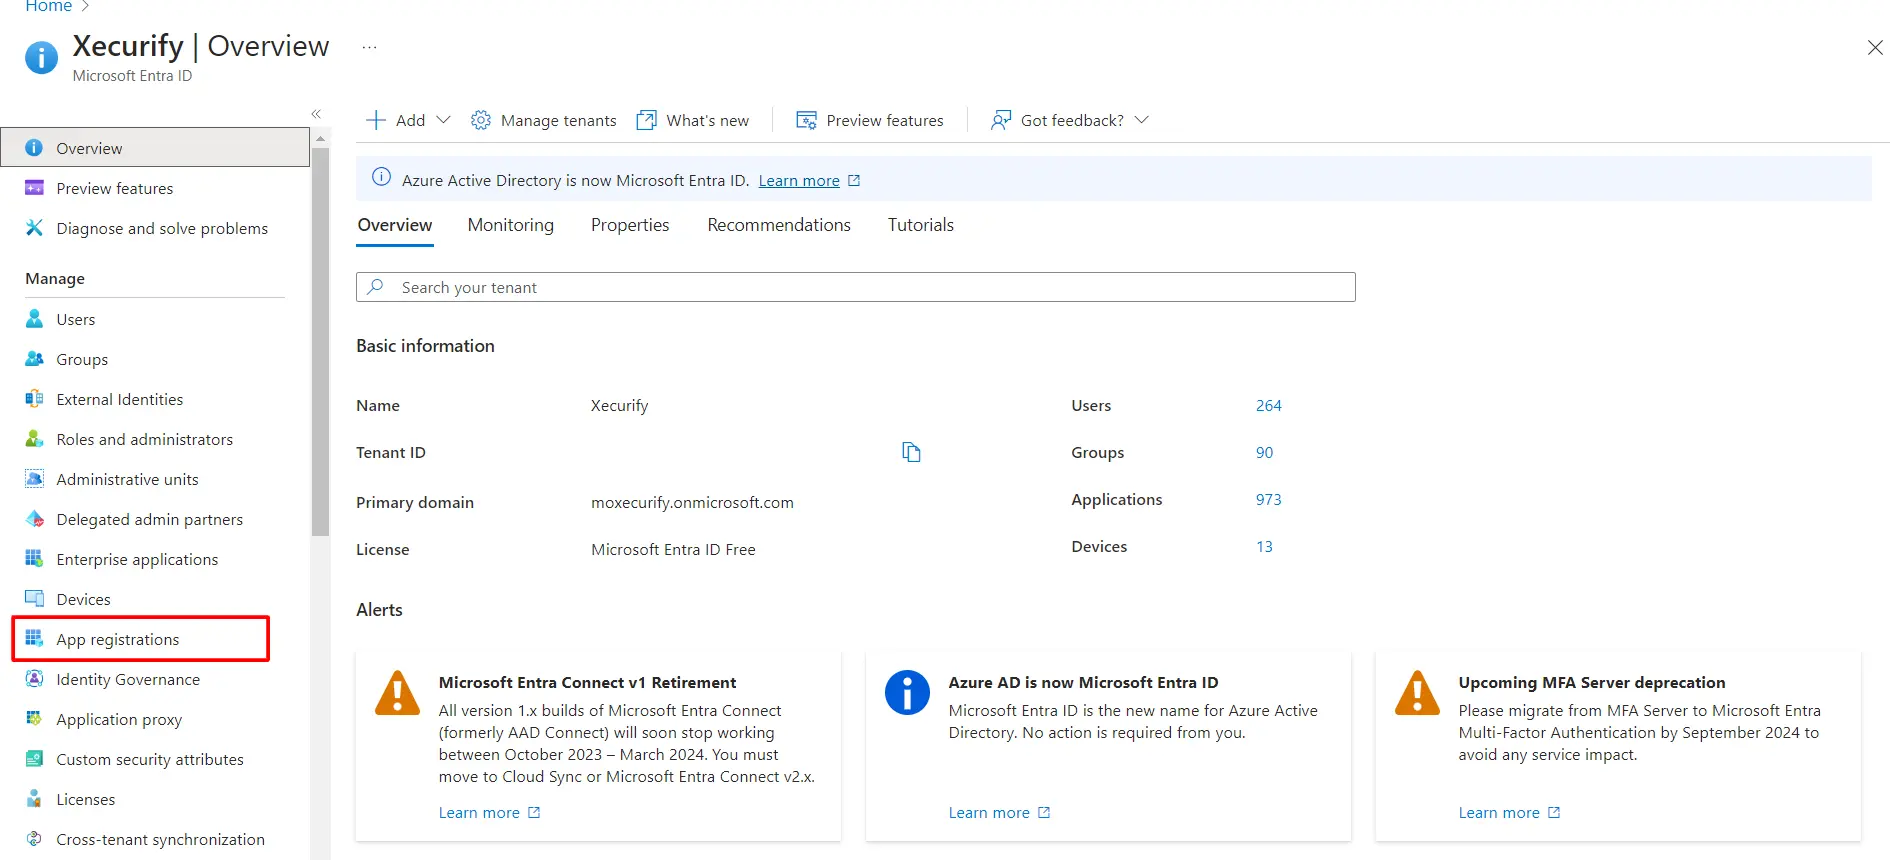Screen dimensions: 1890x860
Task: Open the External Identities icon
Action: (34, 399)
